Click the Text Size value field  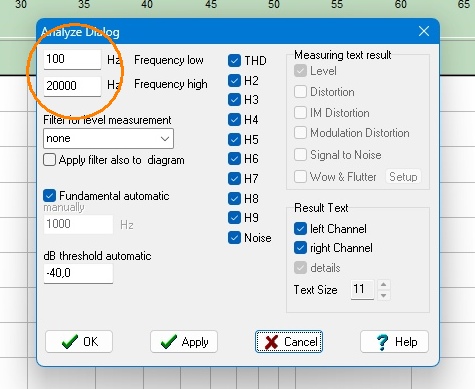[362, 289]
